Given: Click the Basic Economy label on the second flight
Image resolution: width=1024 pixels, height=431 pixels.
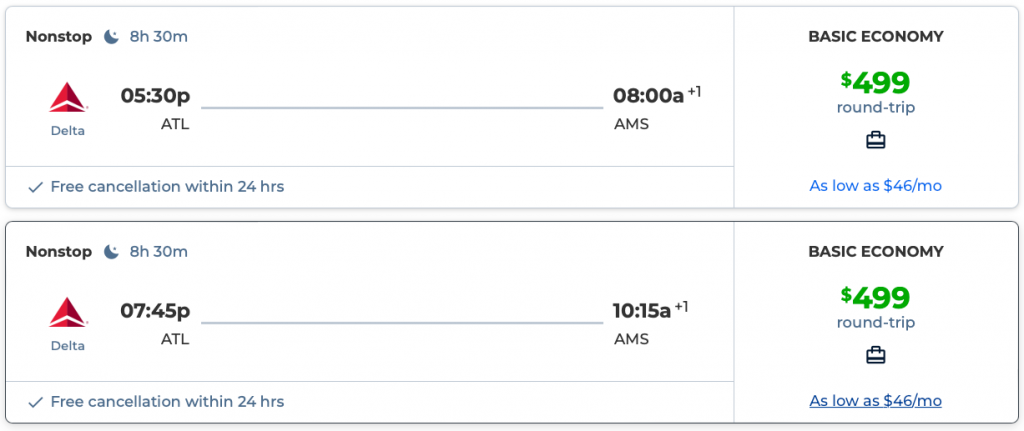Looking at the screenshot, I should pyautogui.click(x=875, y=252).
